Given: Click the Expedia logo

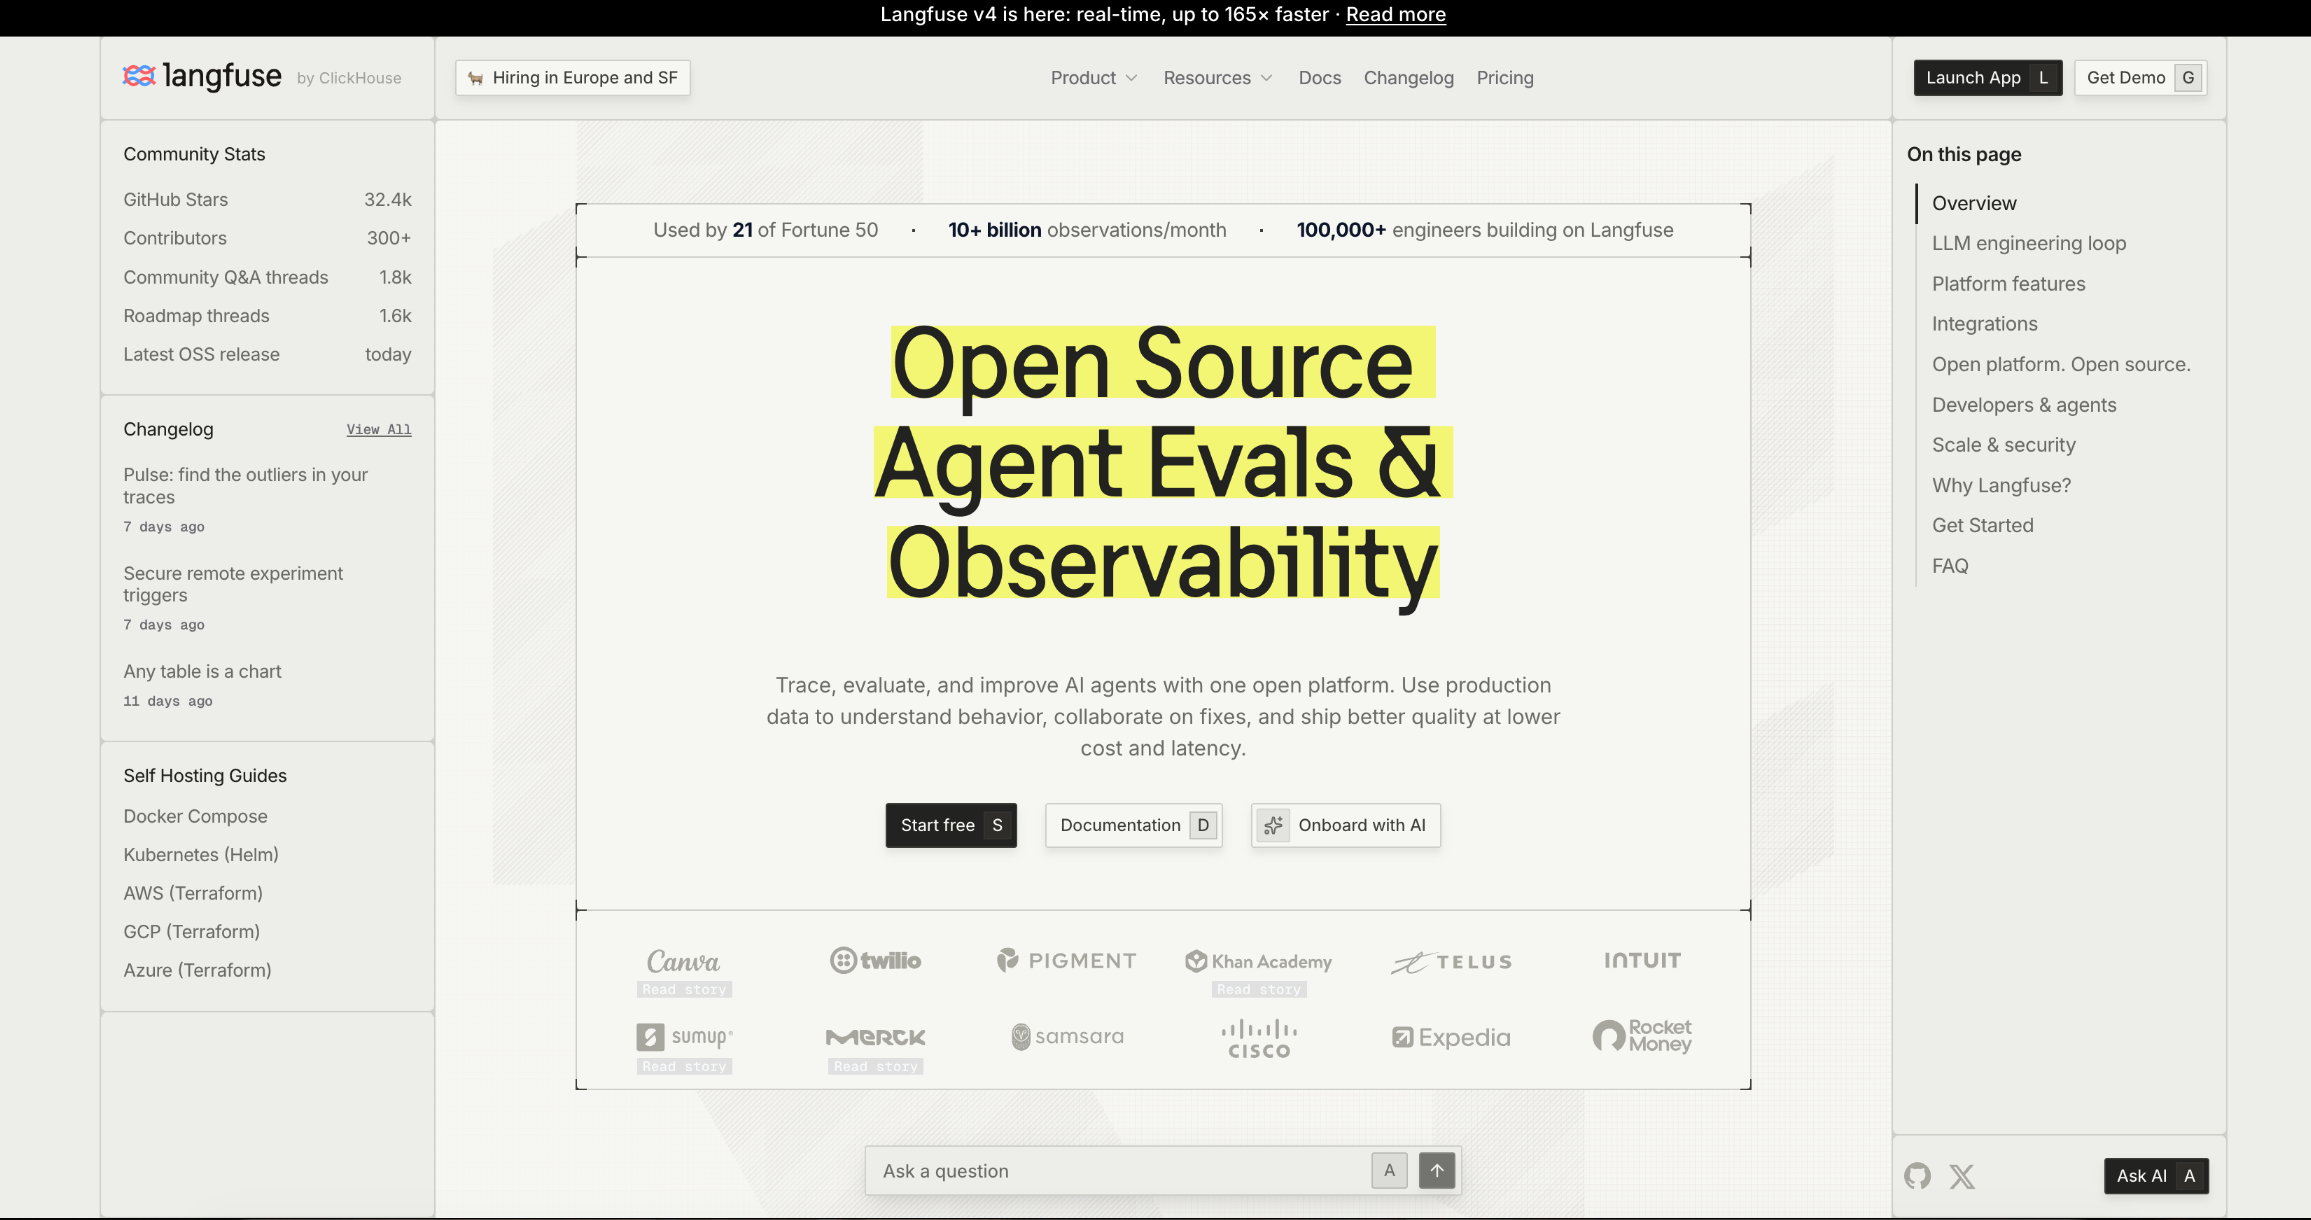Looking at the screenshot, I should 1451,1037.
